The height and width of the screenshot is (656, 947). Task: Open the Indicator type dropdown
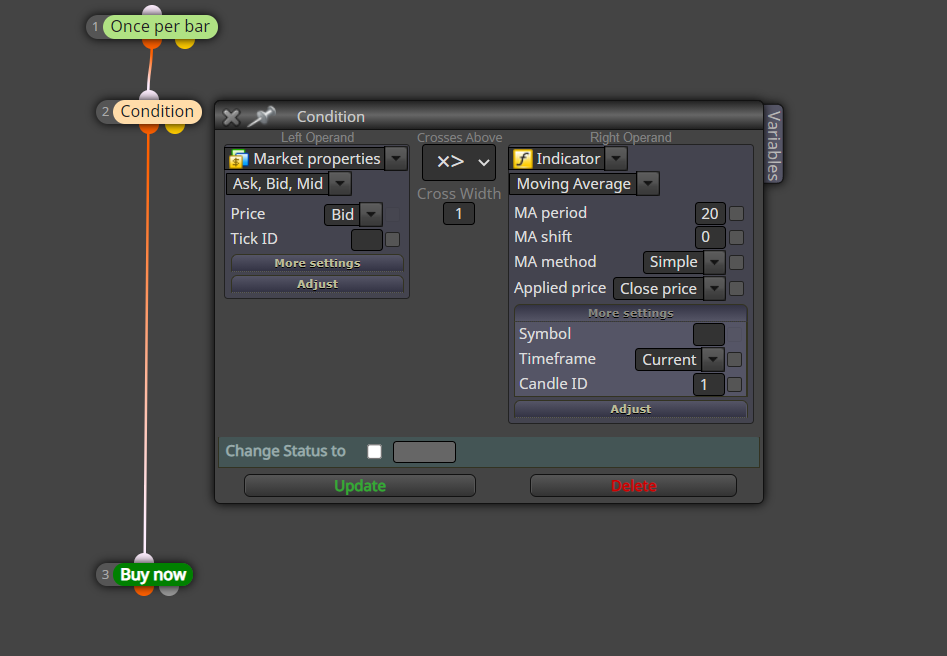tap(616, 159)
